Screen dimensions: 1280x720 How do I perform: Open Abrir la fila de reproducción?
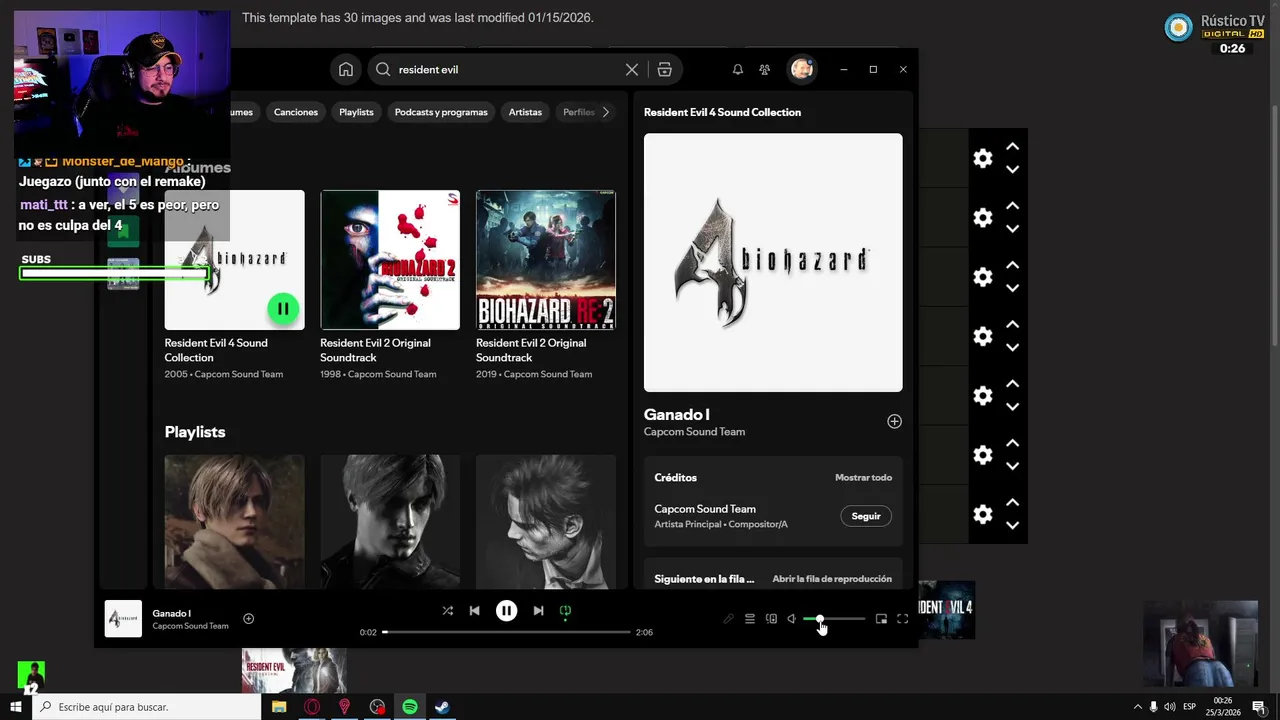tap(832, 579)
